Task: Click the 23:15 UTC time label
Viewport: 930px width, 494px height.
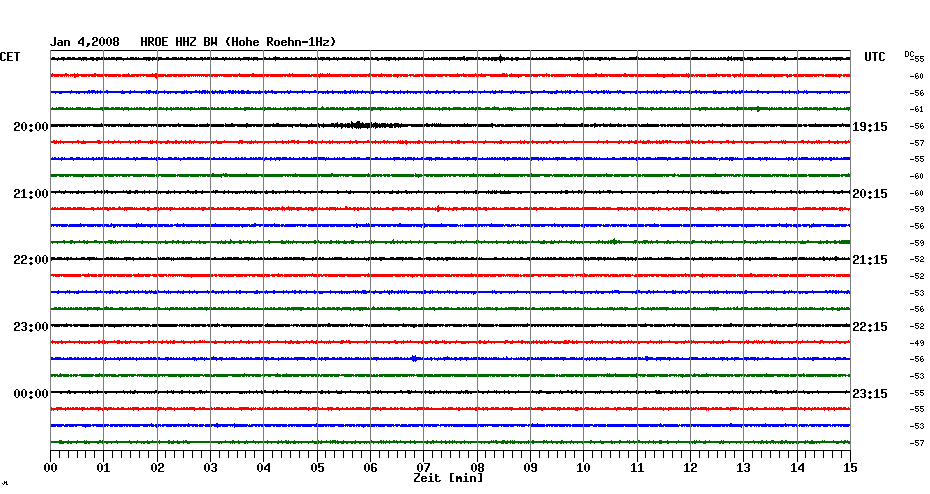Action: click(x=870, y=394)
